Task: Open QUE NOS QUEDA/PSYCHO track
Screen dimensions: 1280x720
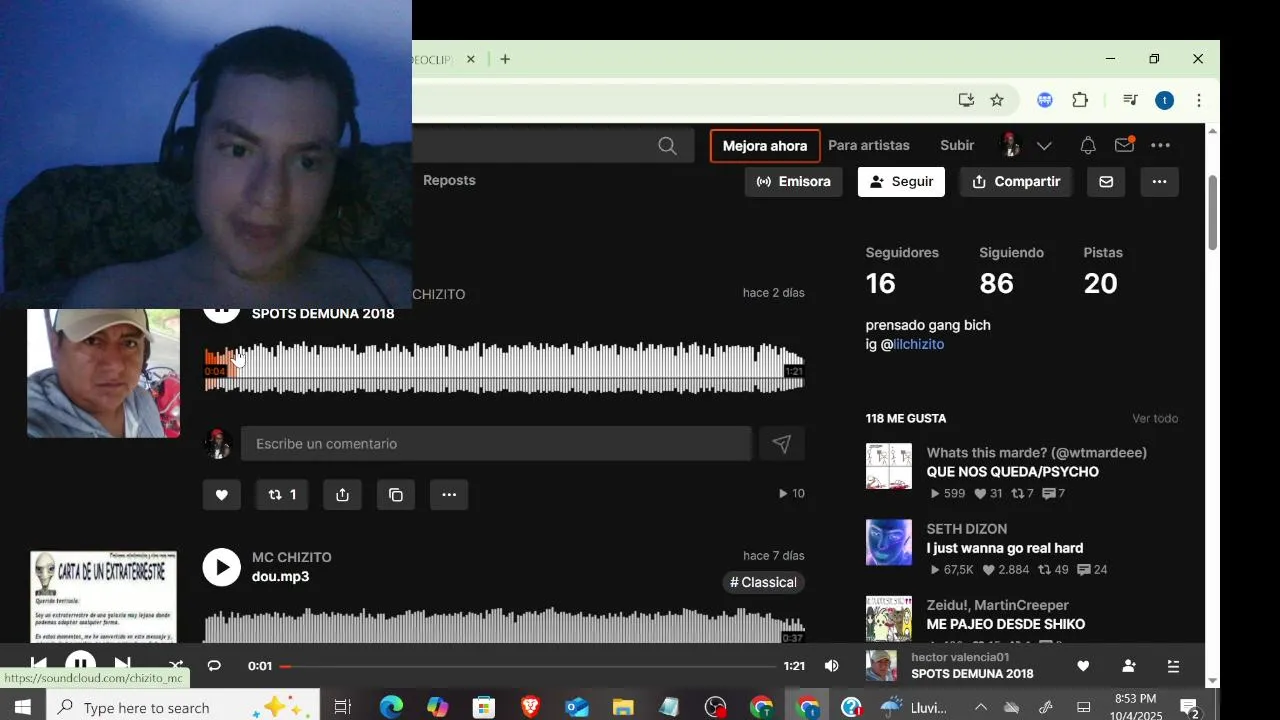Action: (x=1012, y=472)
